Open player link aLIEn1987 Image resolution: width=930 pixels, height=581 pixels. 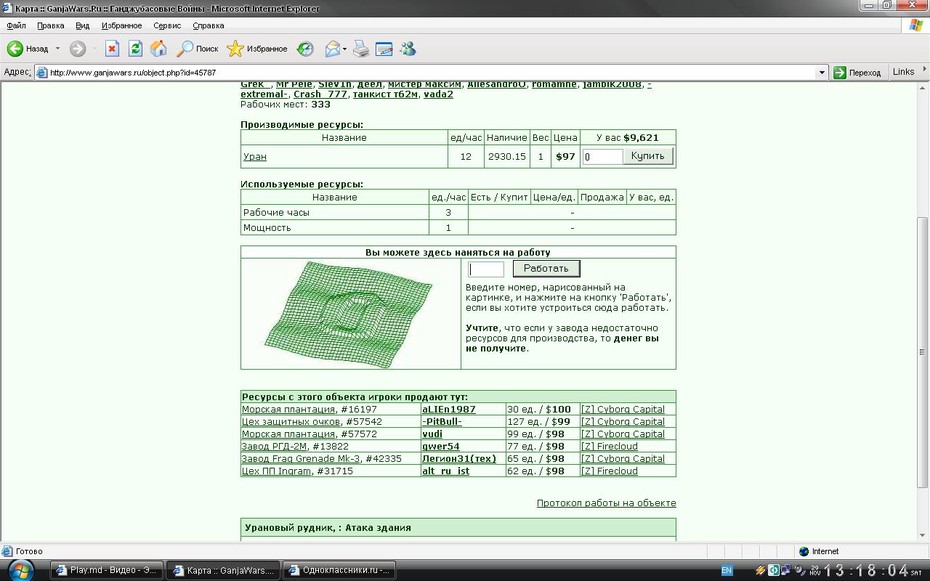[448, 409]
